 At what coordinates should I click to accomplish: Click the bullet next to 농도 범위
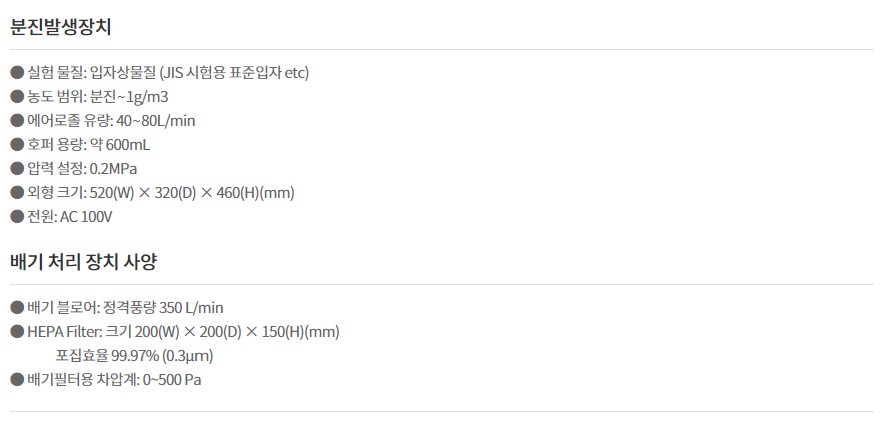point(16,96)
